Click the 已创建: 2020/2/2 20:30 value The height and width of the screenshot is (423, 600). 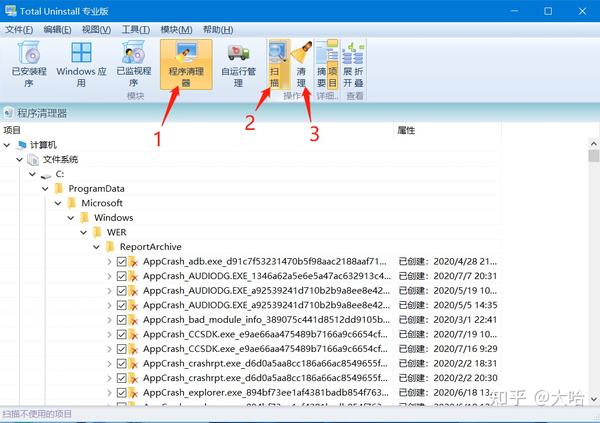(448, 378)
